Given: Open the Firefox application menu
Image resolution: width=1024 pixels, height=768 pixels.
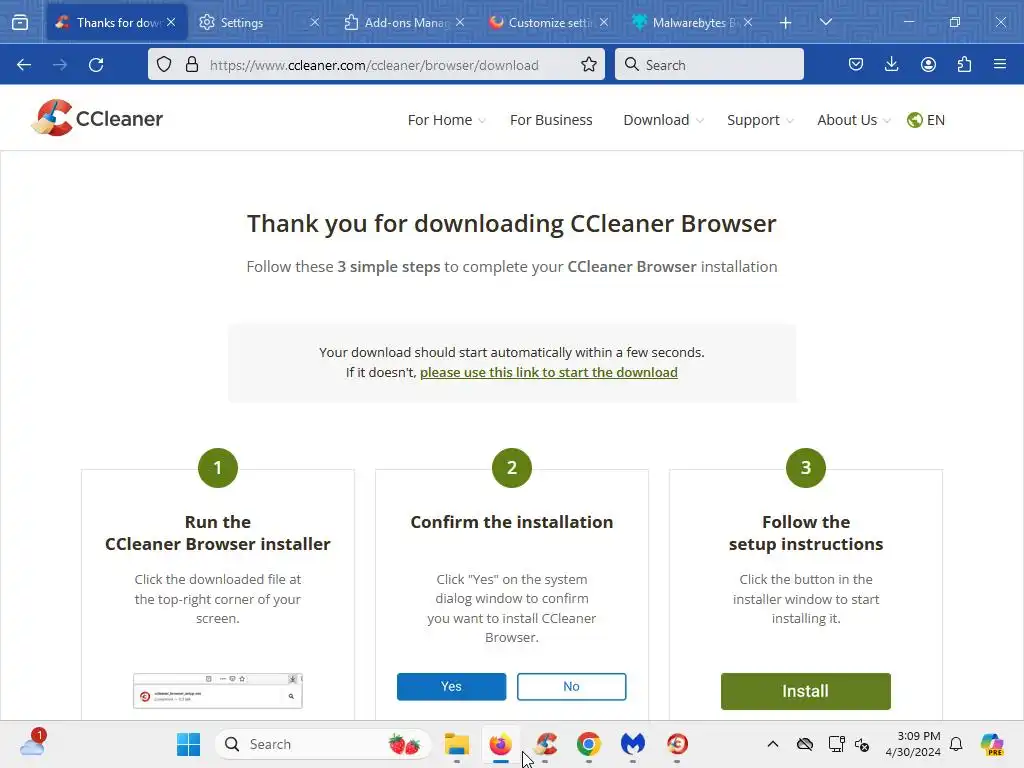Looking at the screenshot, I should tap(1000, 64).
